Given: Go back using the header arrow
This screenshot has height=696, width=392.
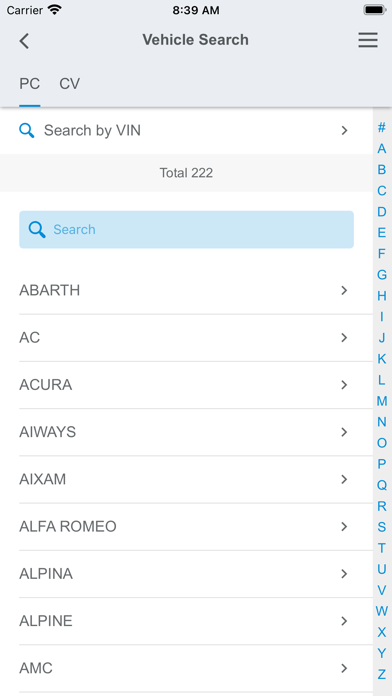Looking at the screenshot, I should tap(24, 40).
